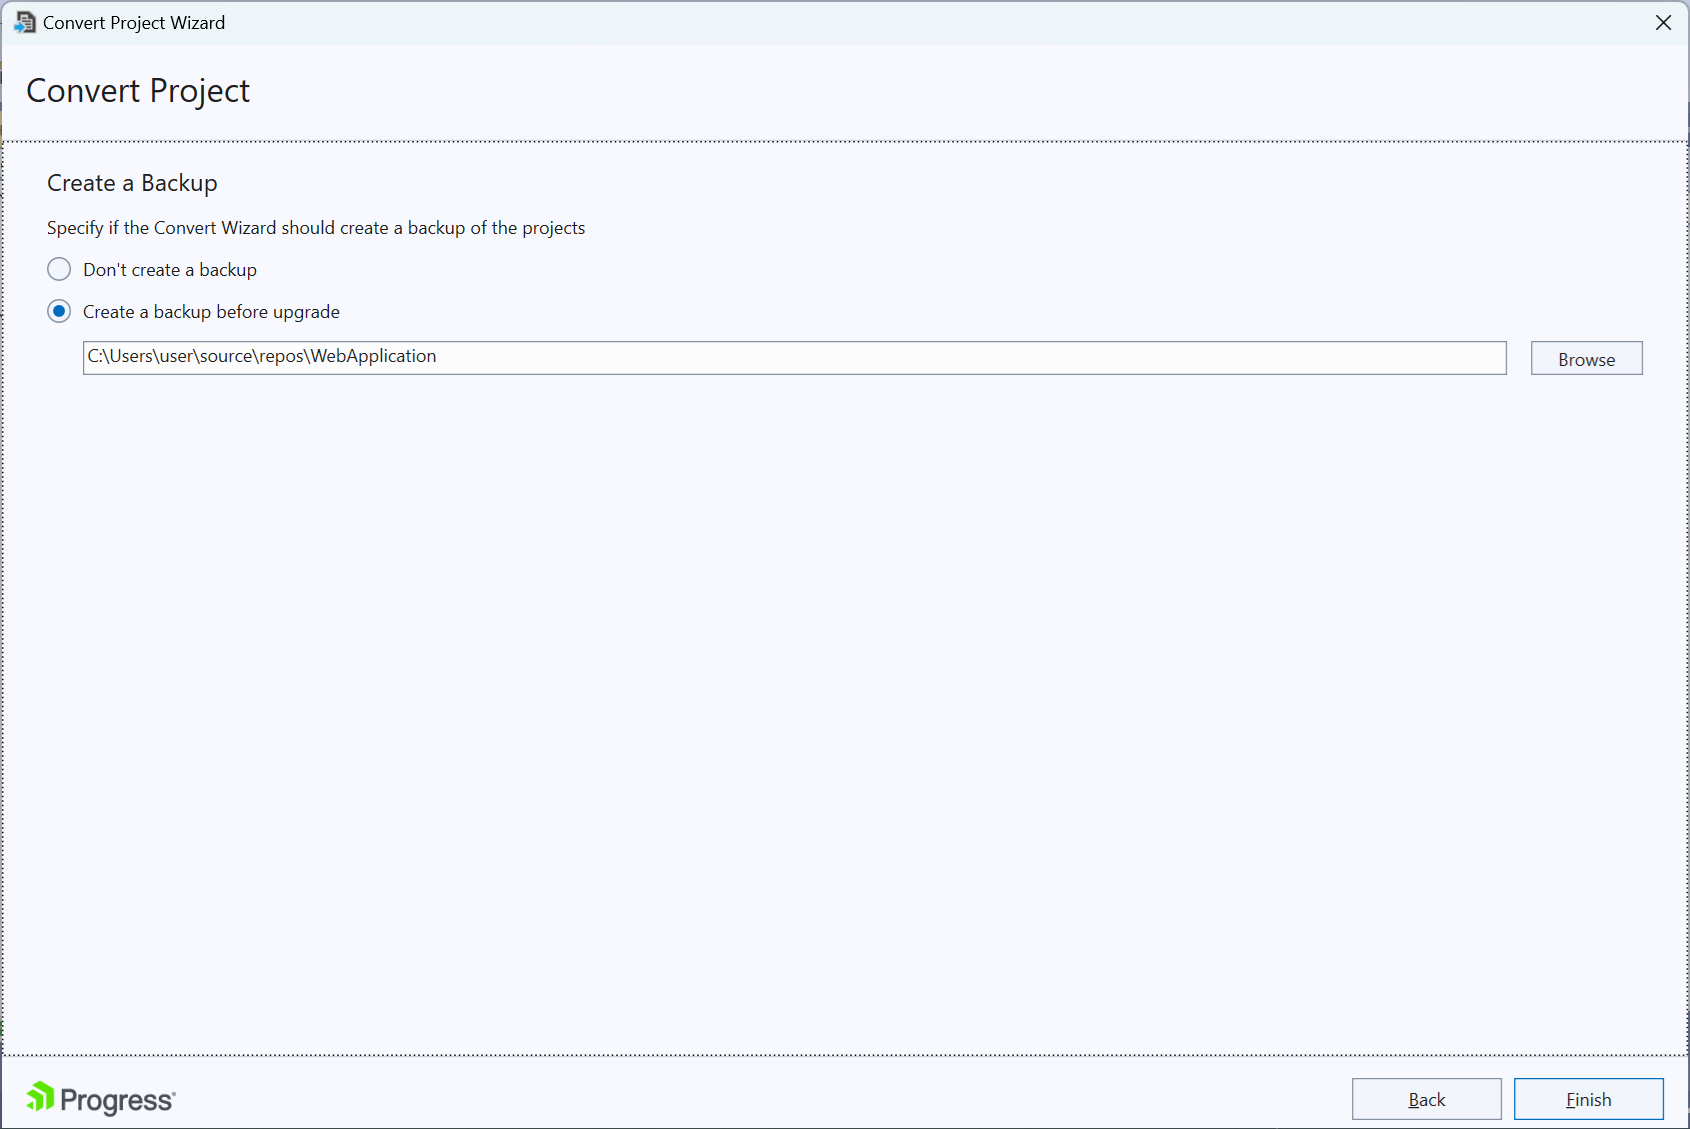Disable backup creation before upgrade
The height and width of the screenshot is (1129, 1690).
[59, 269]
